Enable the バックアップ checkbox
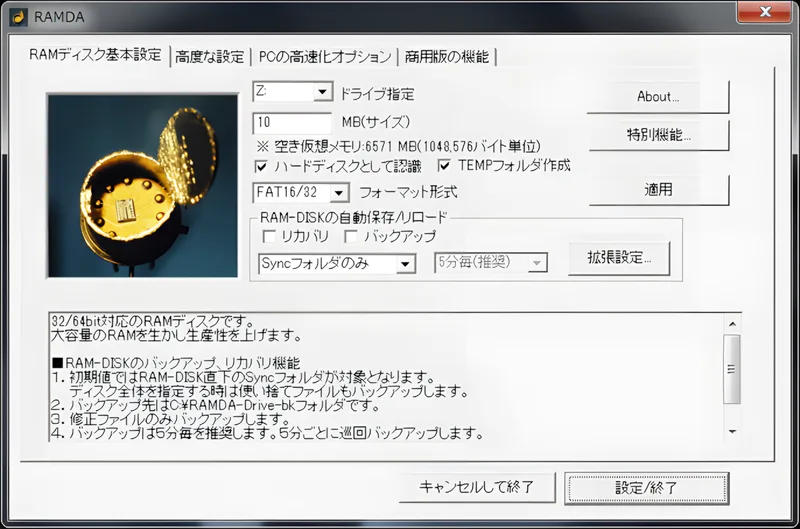This screenshot has height=529, width=800. pos(351,237)
